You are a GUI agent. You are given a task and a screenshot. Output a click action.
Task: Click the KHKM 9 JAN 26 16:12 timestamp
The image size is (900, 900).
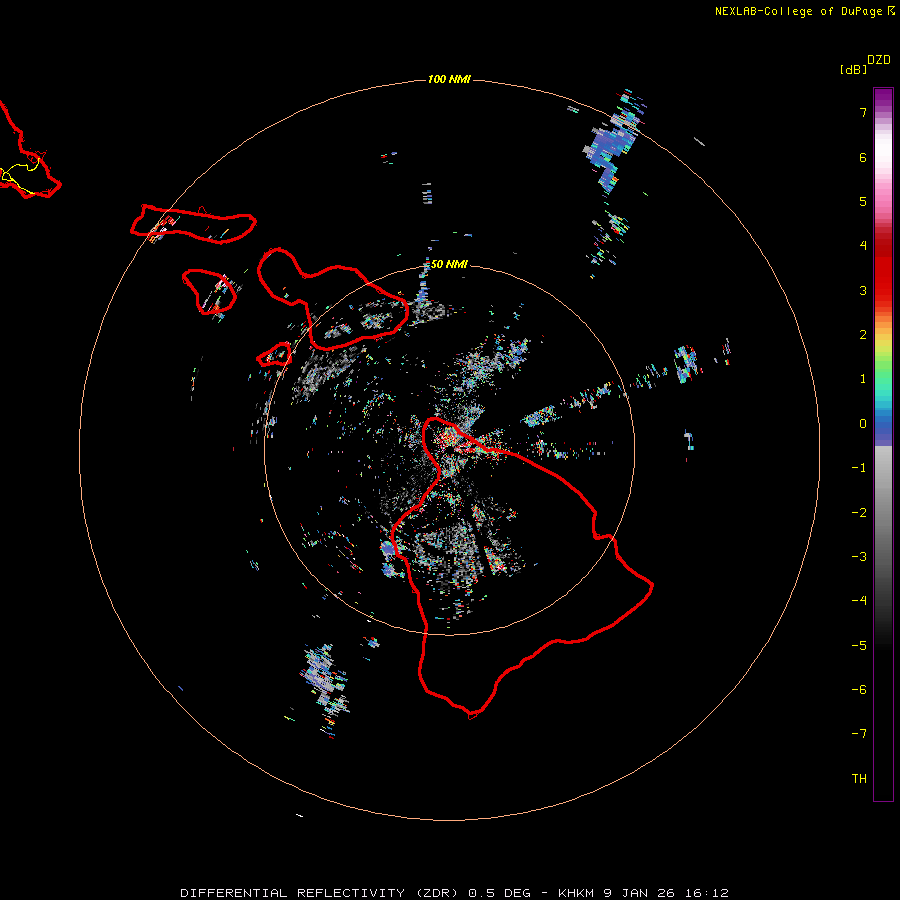(x=643, y=893)
